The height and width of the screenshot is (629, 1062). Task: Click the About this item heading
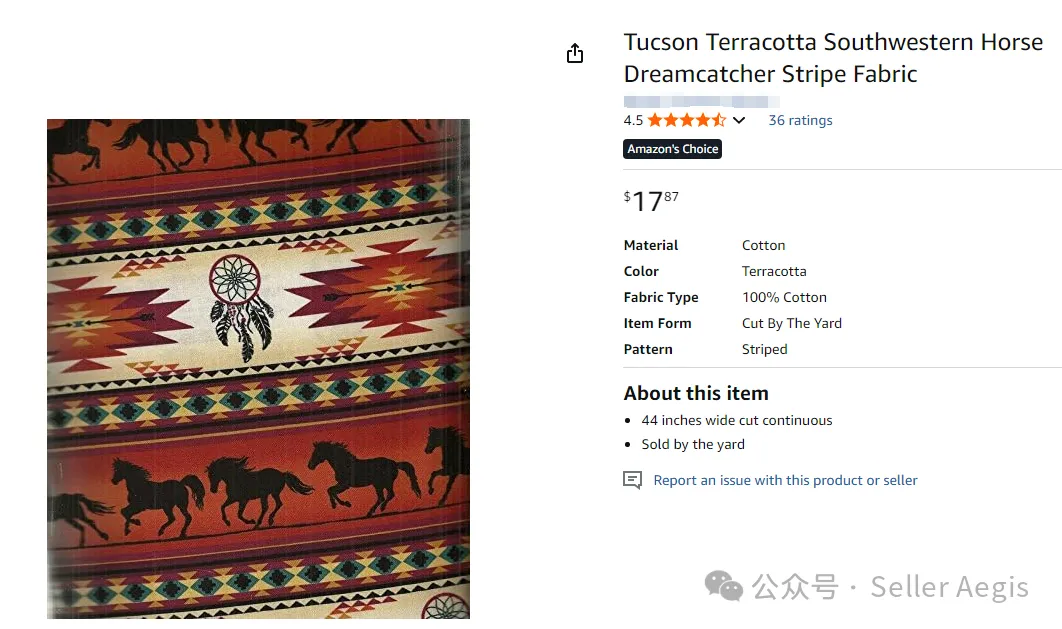(696, 393)
